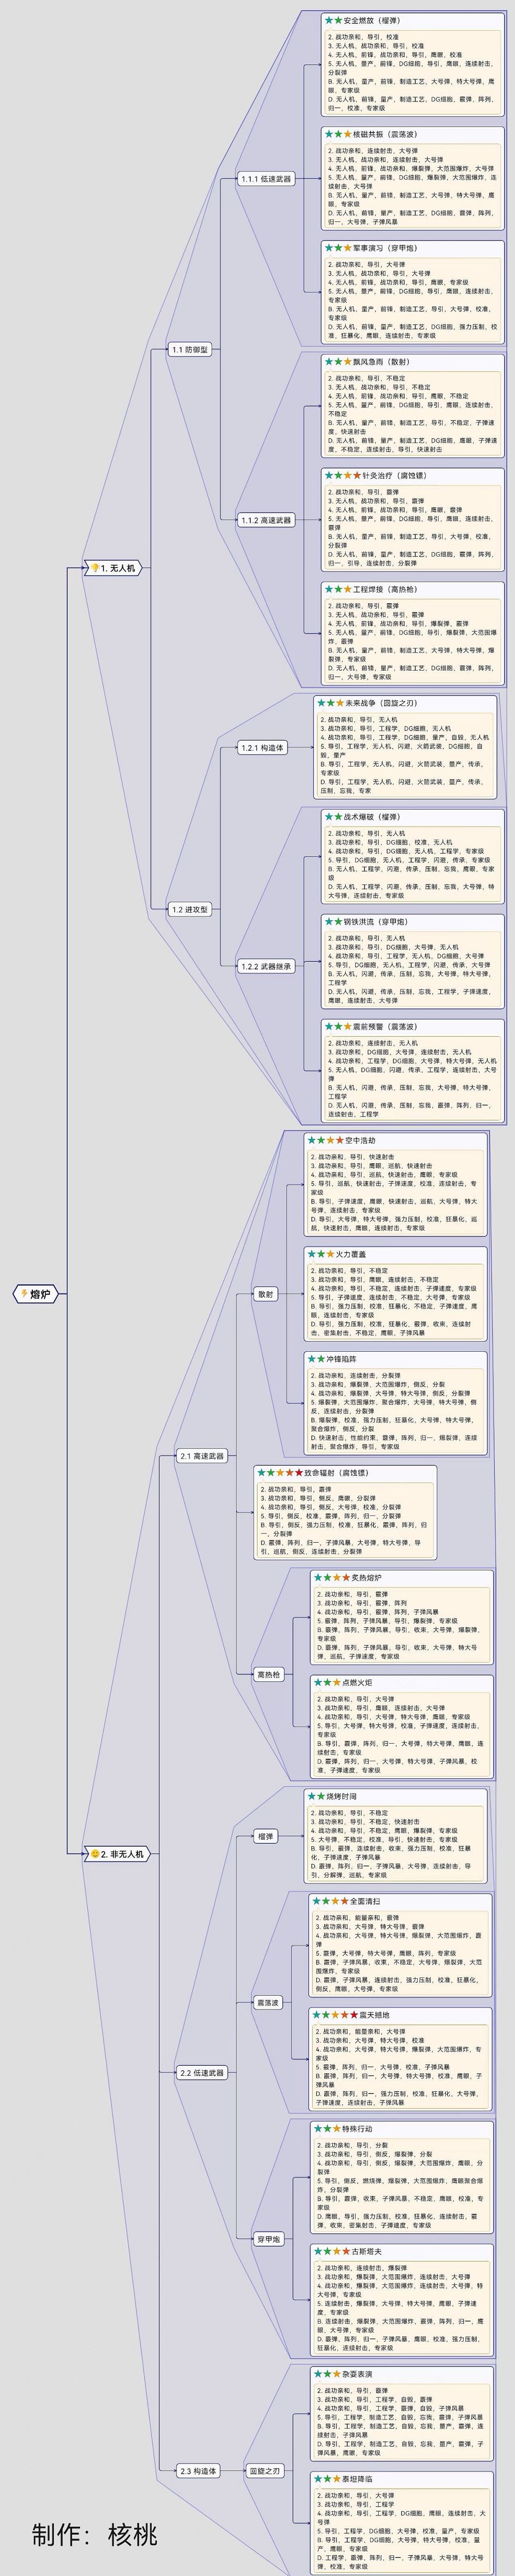Screen dimensions: 515x2576
Task: Select node 2.2 低速武器
Action: [x=202, y=2072]
